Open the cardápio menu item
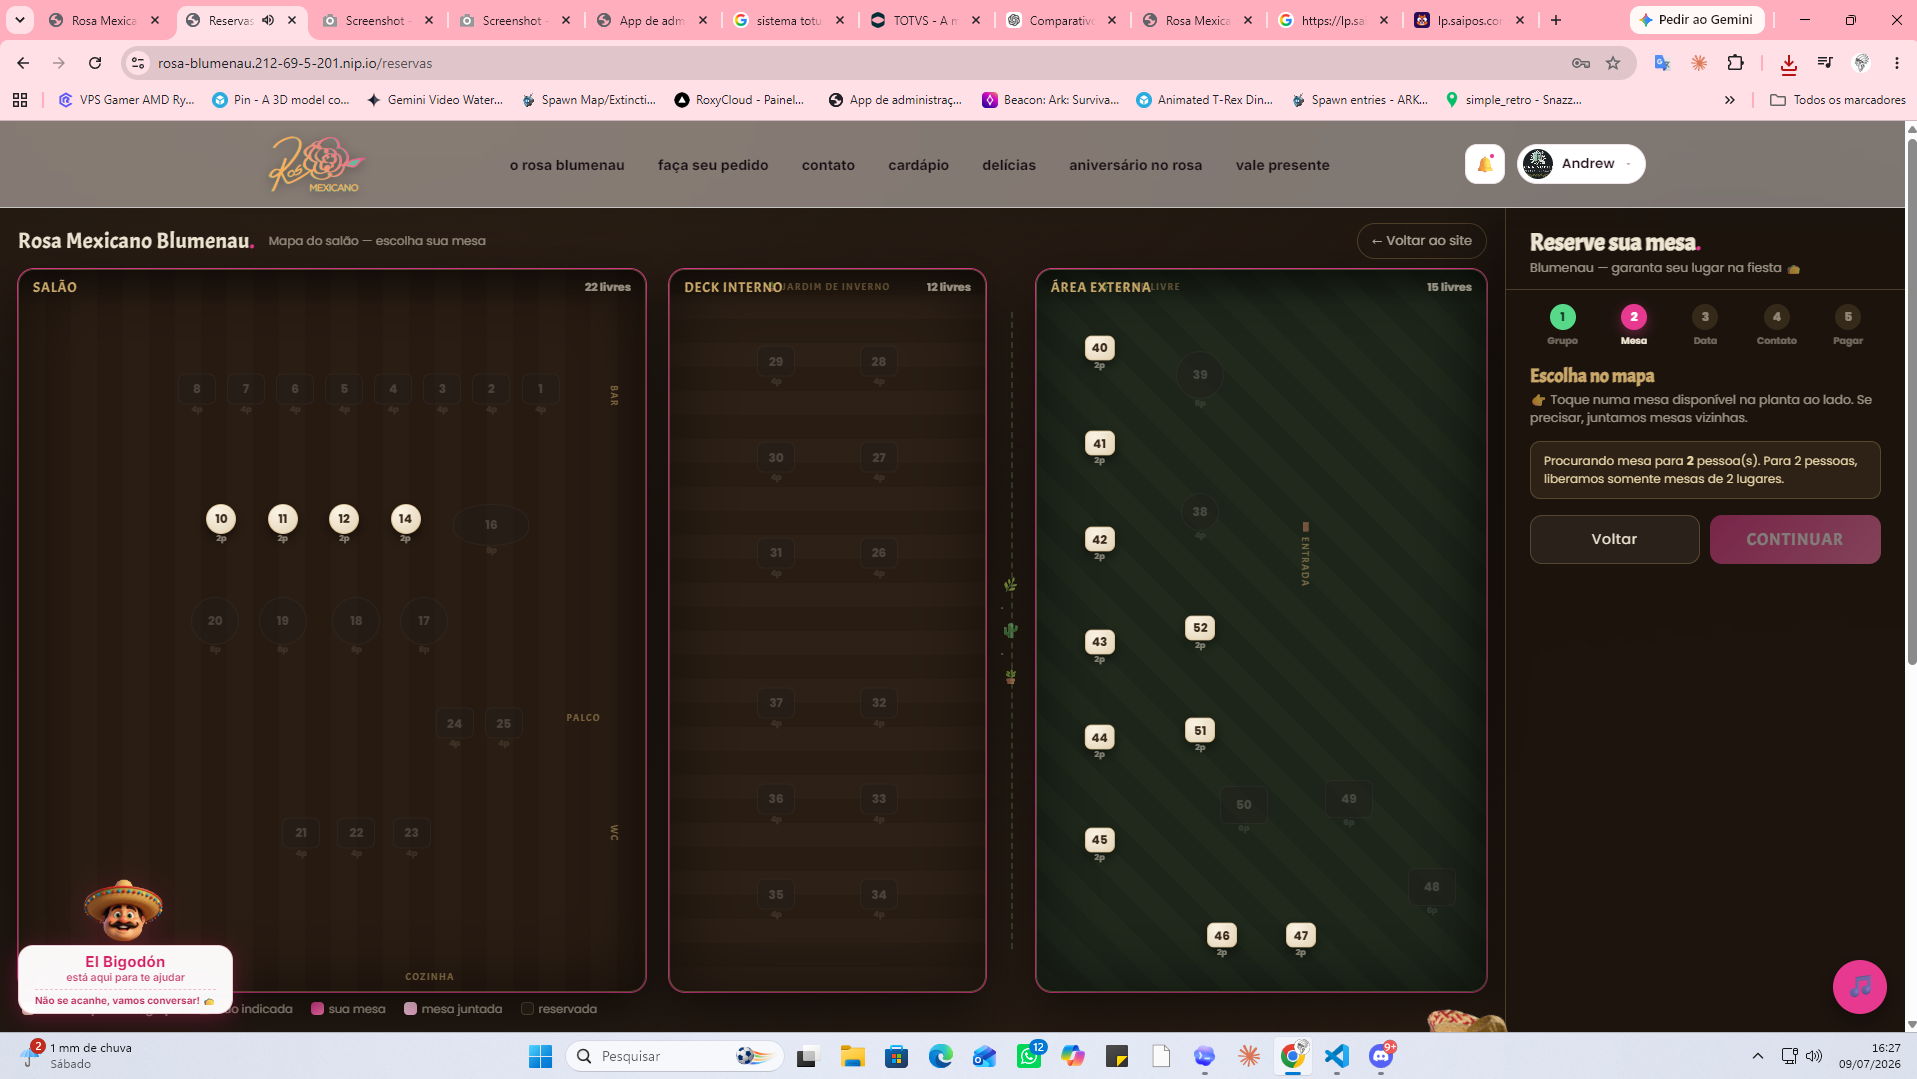The width and height of the screenshot is (1917, 1079). pos(918,165)
